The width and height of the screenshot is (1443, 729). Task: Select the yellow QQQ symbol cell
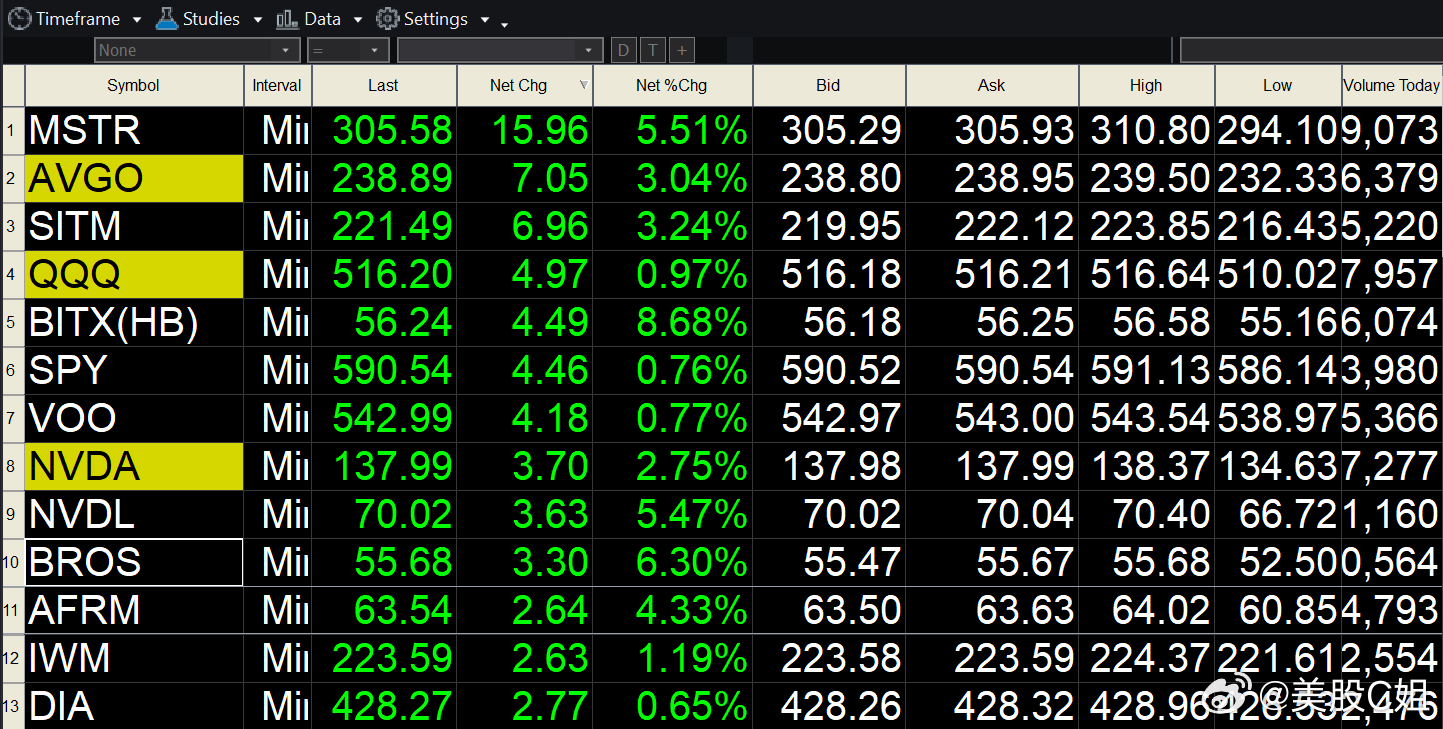click(134, 274)
